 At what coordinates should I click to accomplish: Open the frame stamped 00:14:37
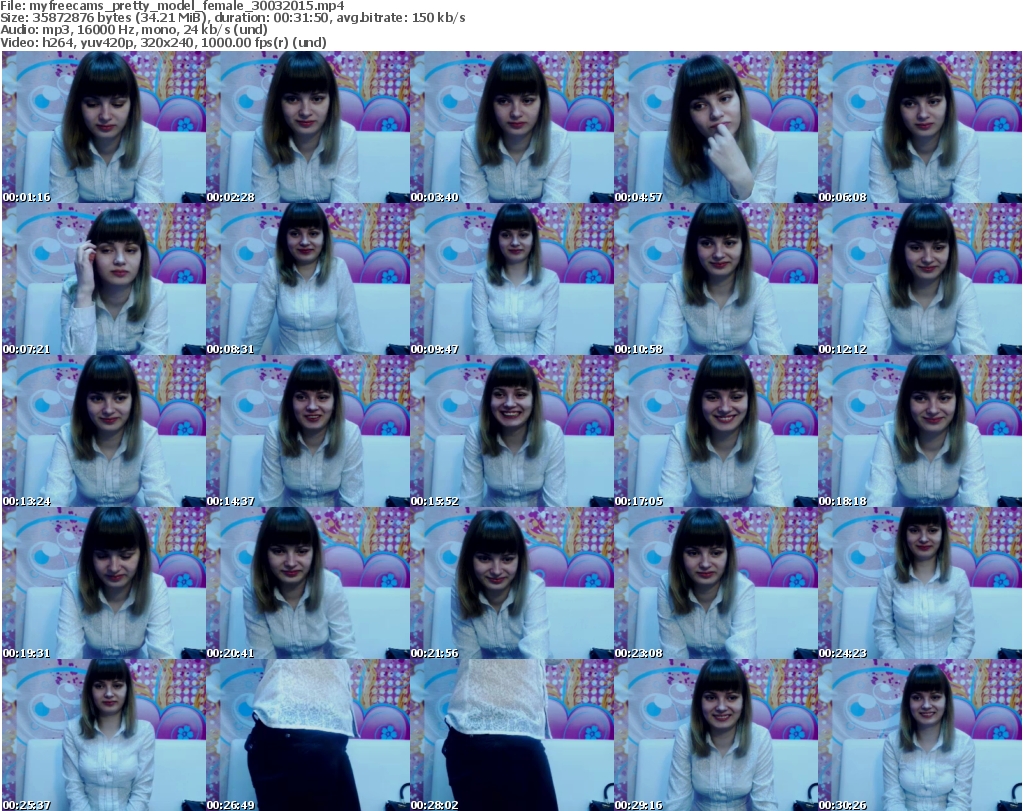pyautogui.click(x=308, y=431)
